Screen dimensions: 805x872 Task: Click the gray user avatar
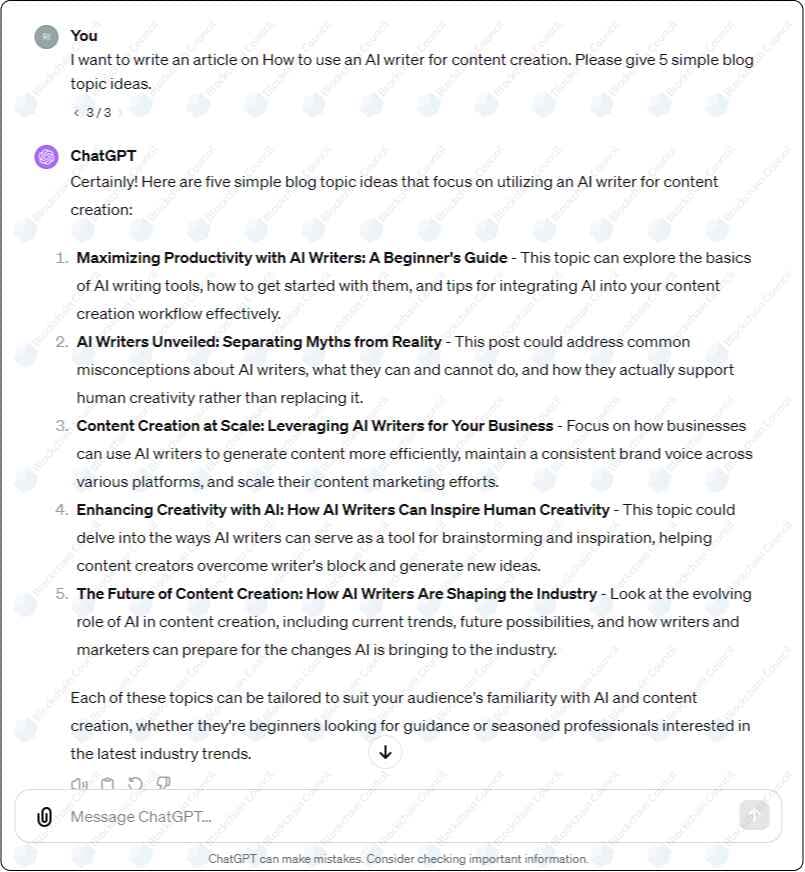pyautogui.click(x=46, y=37)
